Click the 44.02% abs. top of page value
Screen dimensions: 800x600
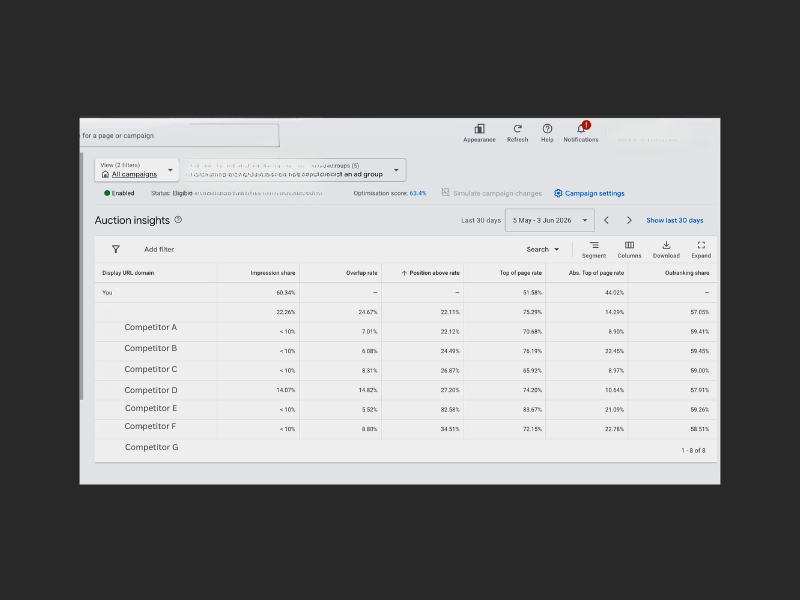point(614,292)
